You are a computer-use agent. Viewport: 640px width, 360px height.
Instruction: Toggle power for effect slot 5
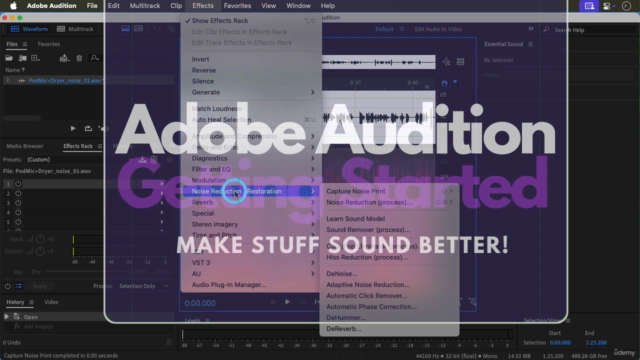click(x=18, y=222)
